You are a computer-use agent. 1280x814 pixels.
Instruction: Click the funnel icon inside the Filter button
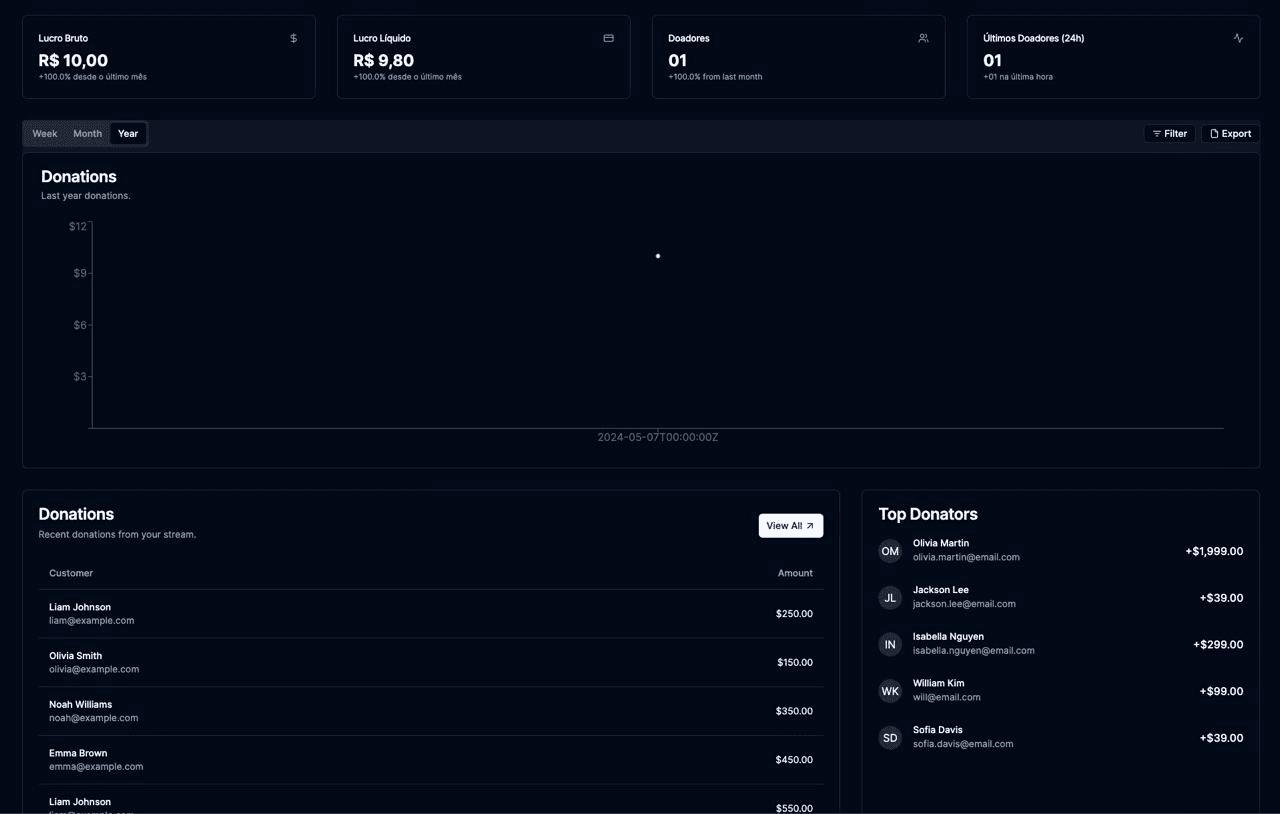click(1156, 133)
